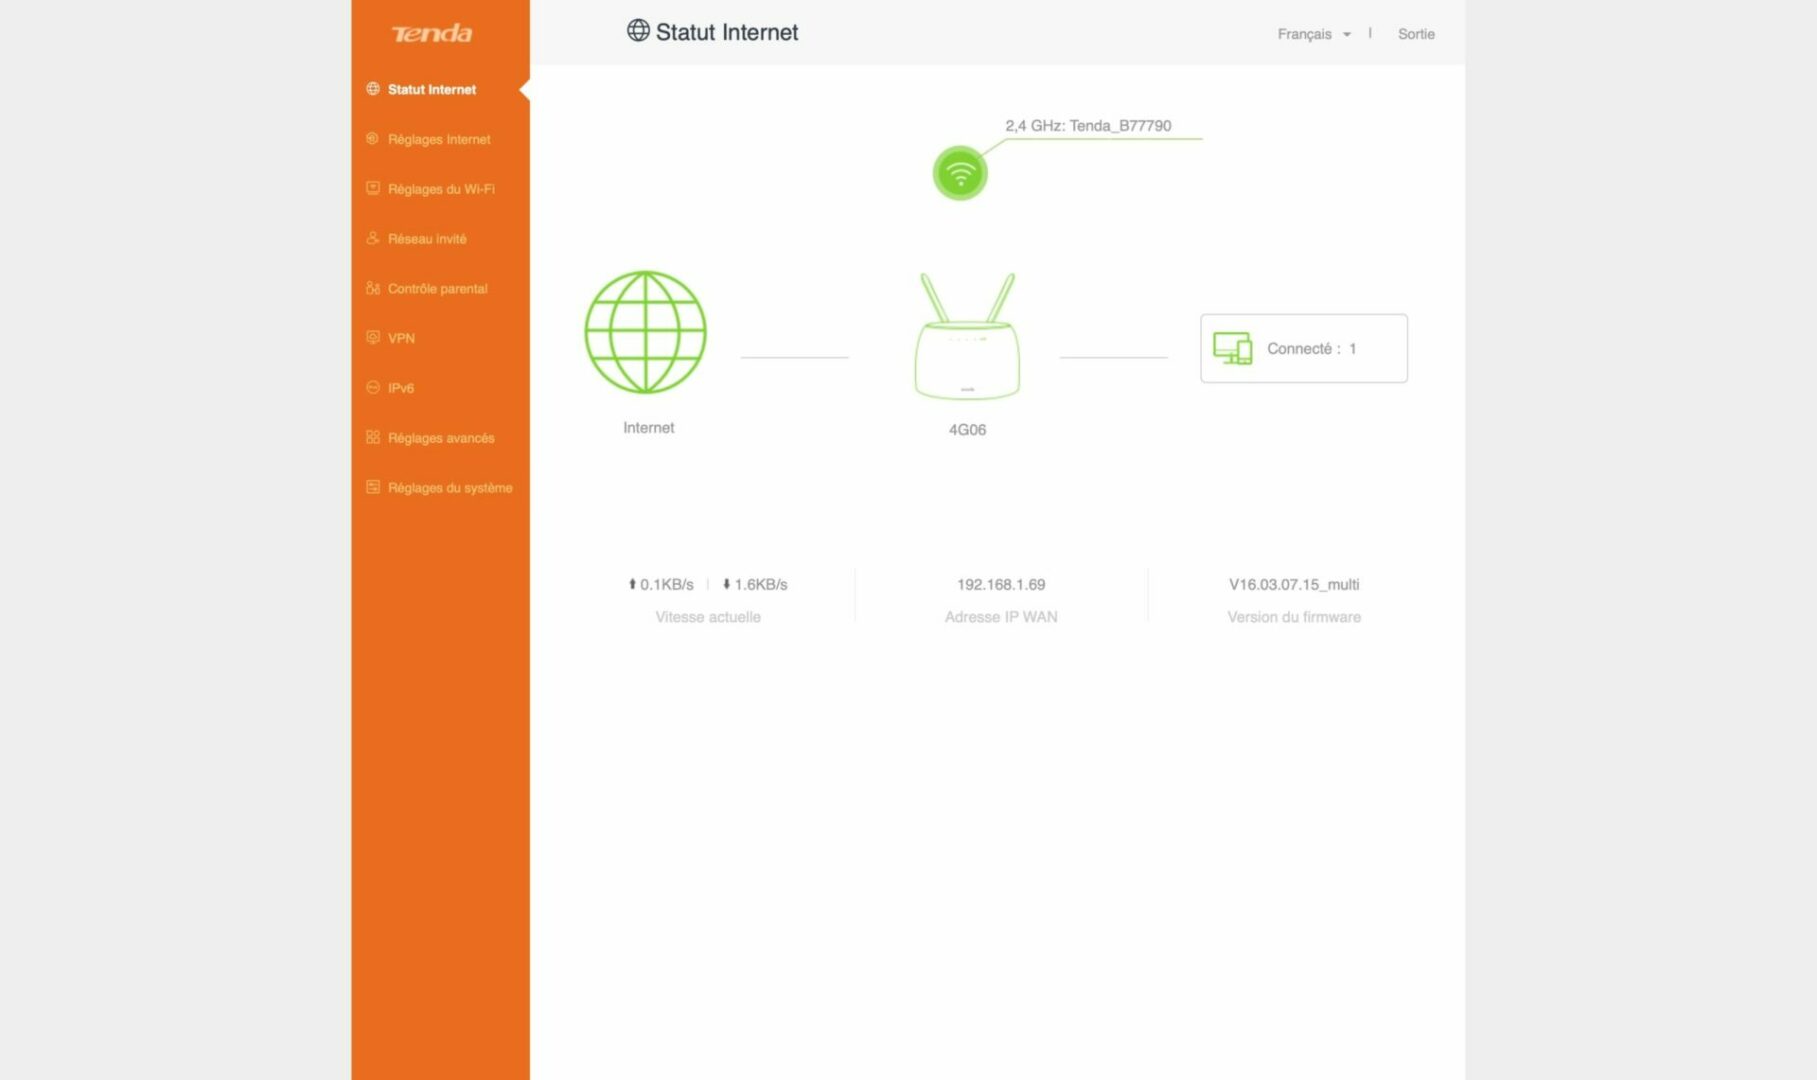Click the green Internet globe icon
This screenshot has width=1817, height=1080.
click(x=645, y=332)
